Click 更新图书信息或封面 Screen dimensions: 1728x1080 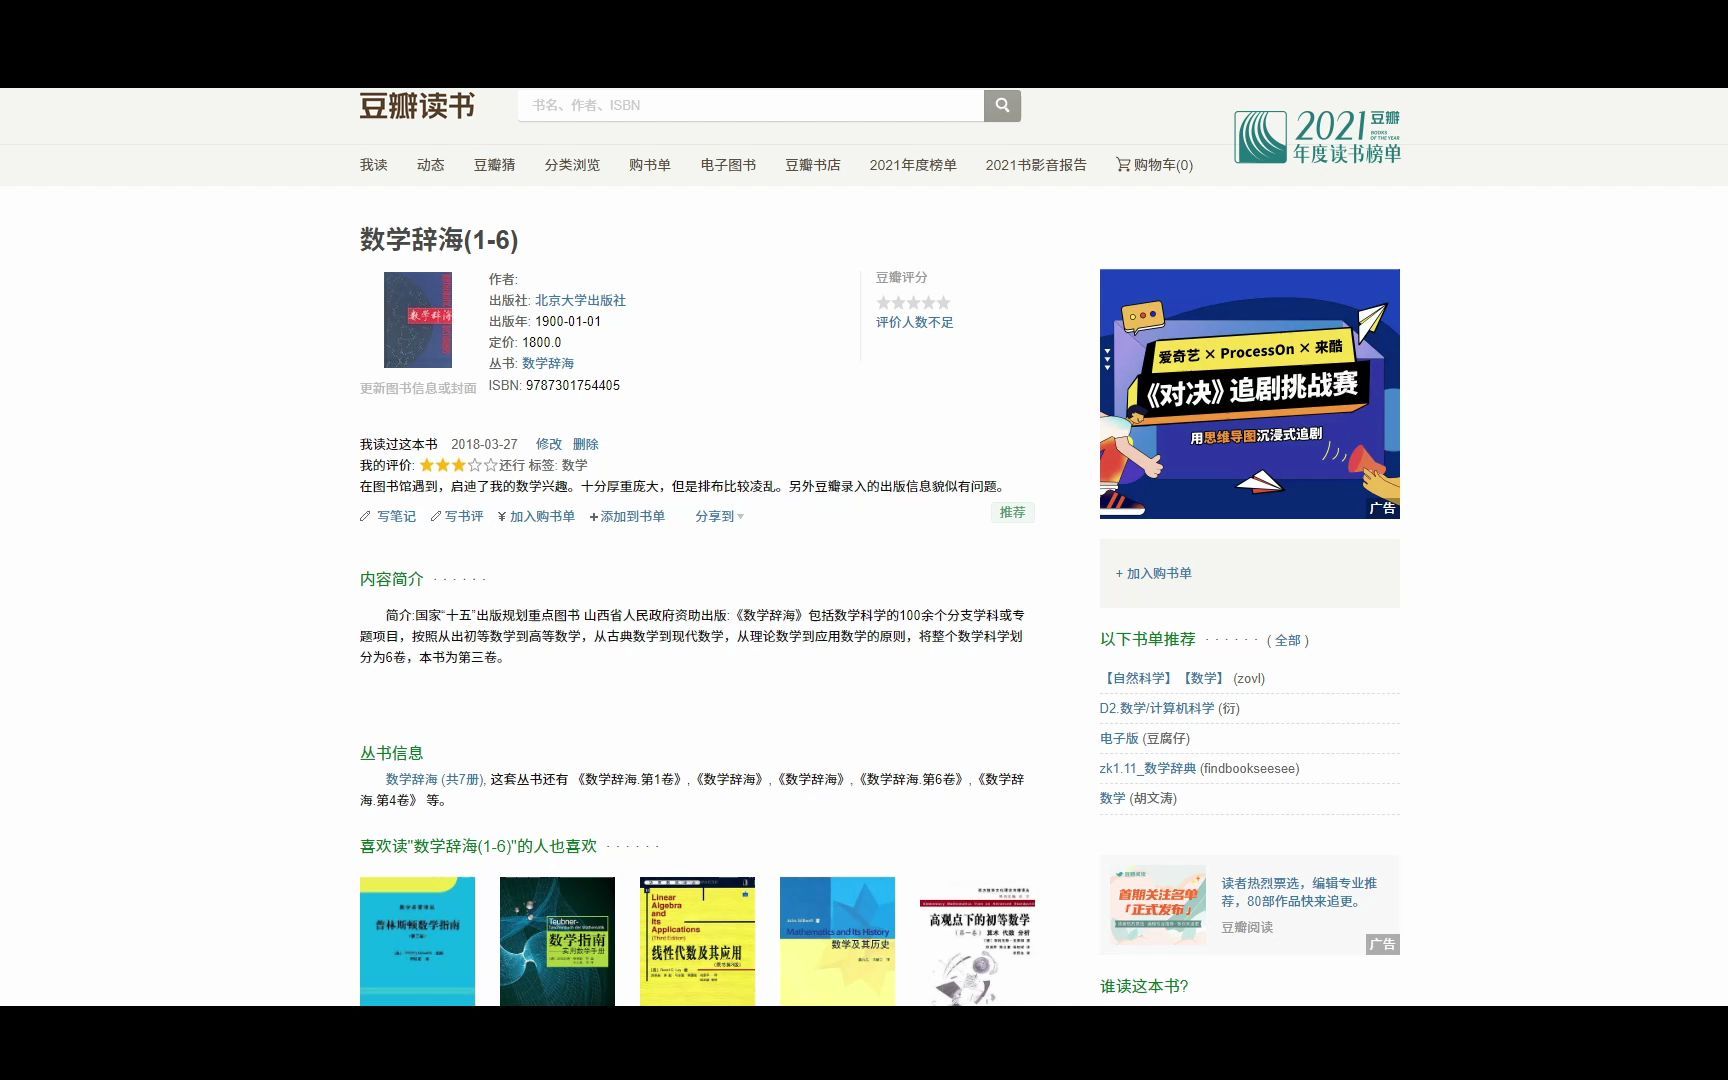pyautogui.click(x=418, y=388)
